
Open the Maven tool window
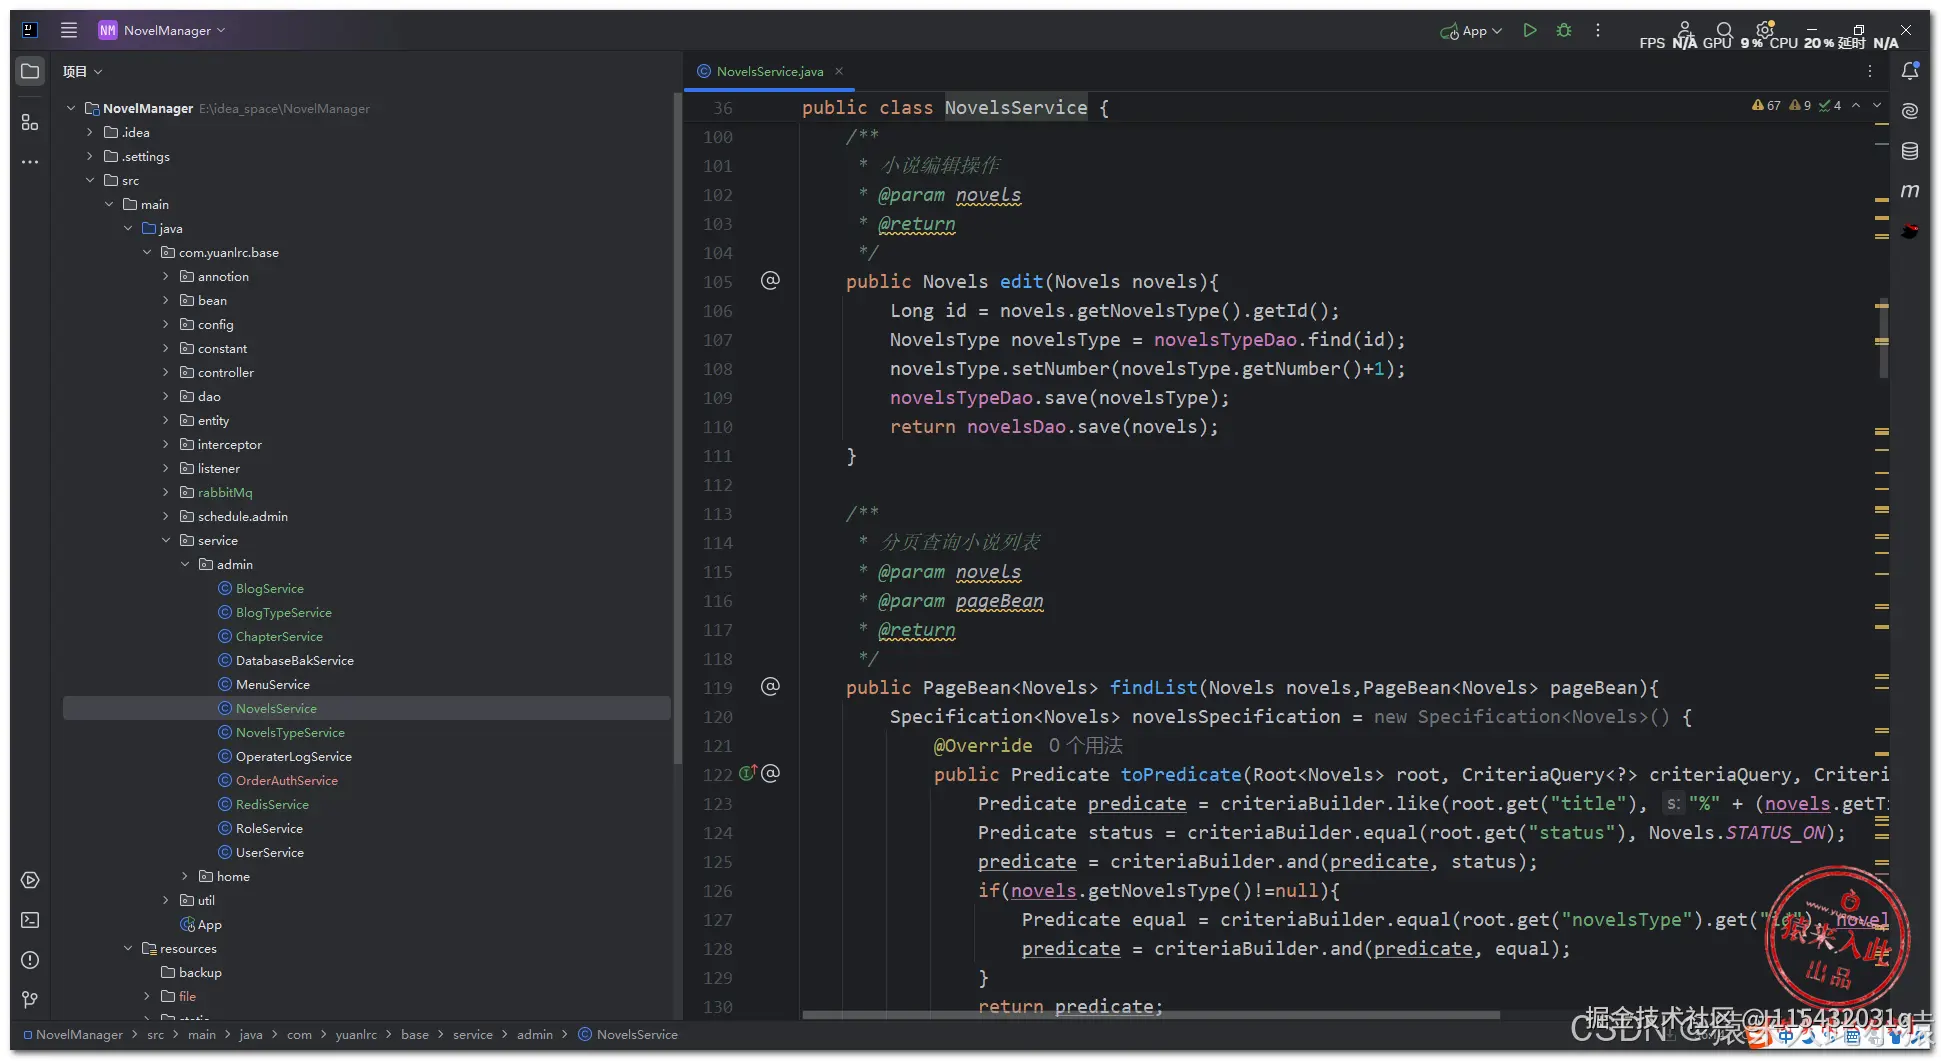click(1910, 191)
